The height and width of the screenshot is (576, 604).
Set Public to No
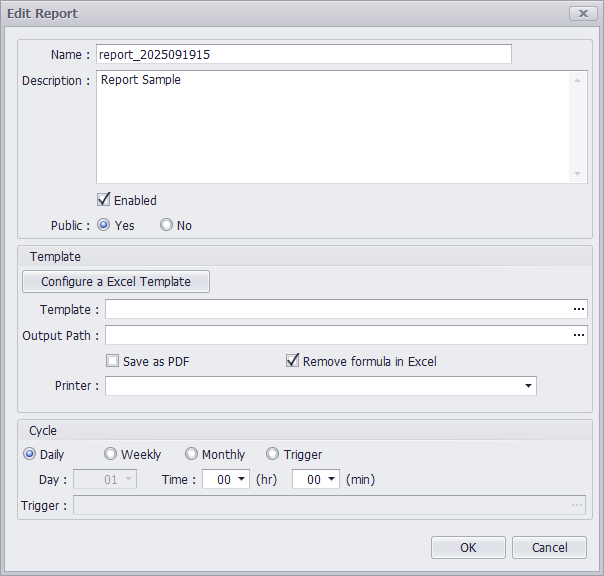(x=167, y=225)
